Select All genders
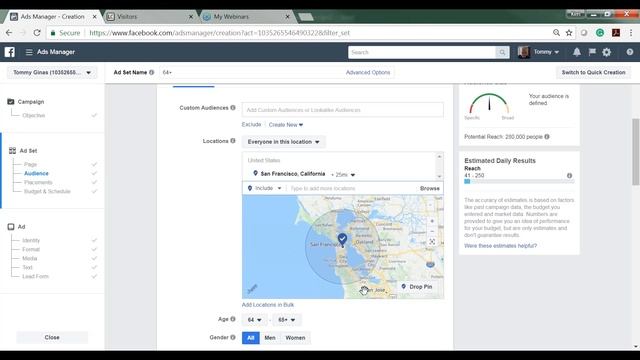Image resolution: width=640 pixels, height=360 pixels. tap(251, 338)
